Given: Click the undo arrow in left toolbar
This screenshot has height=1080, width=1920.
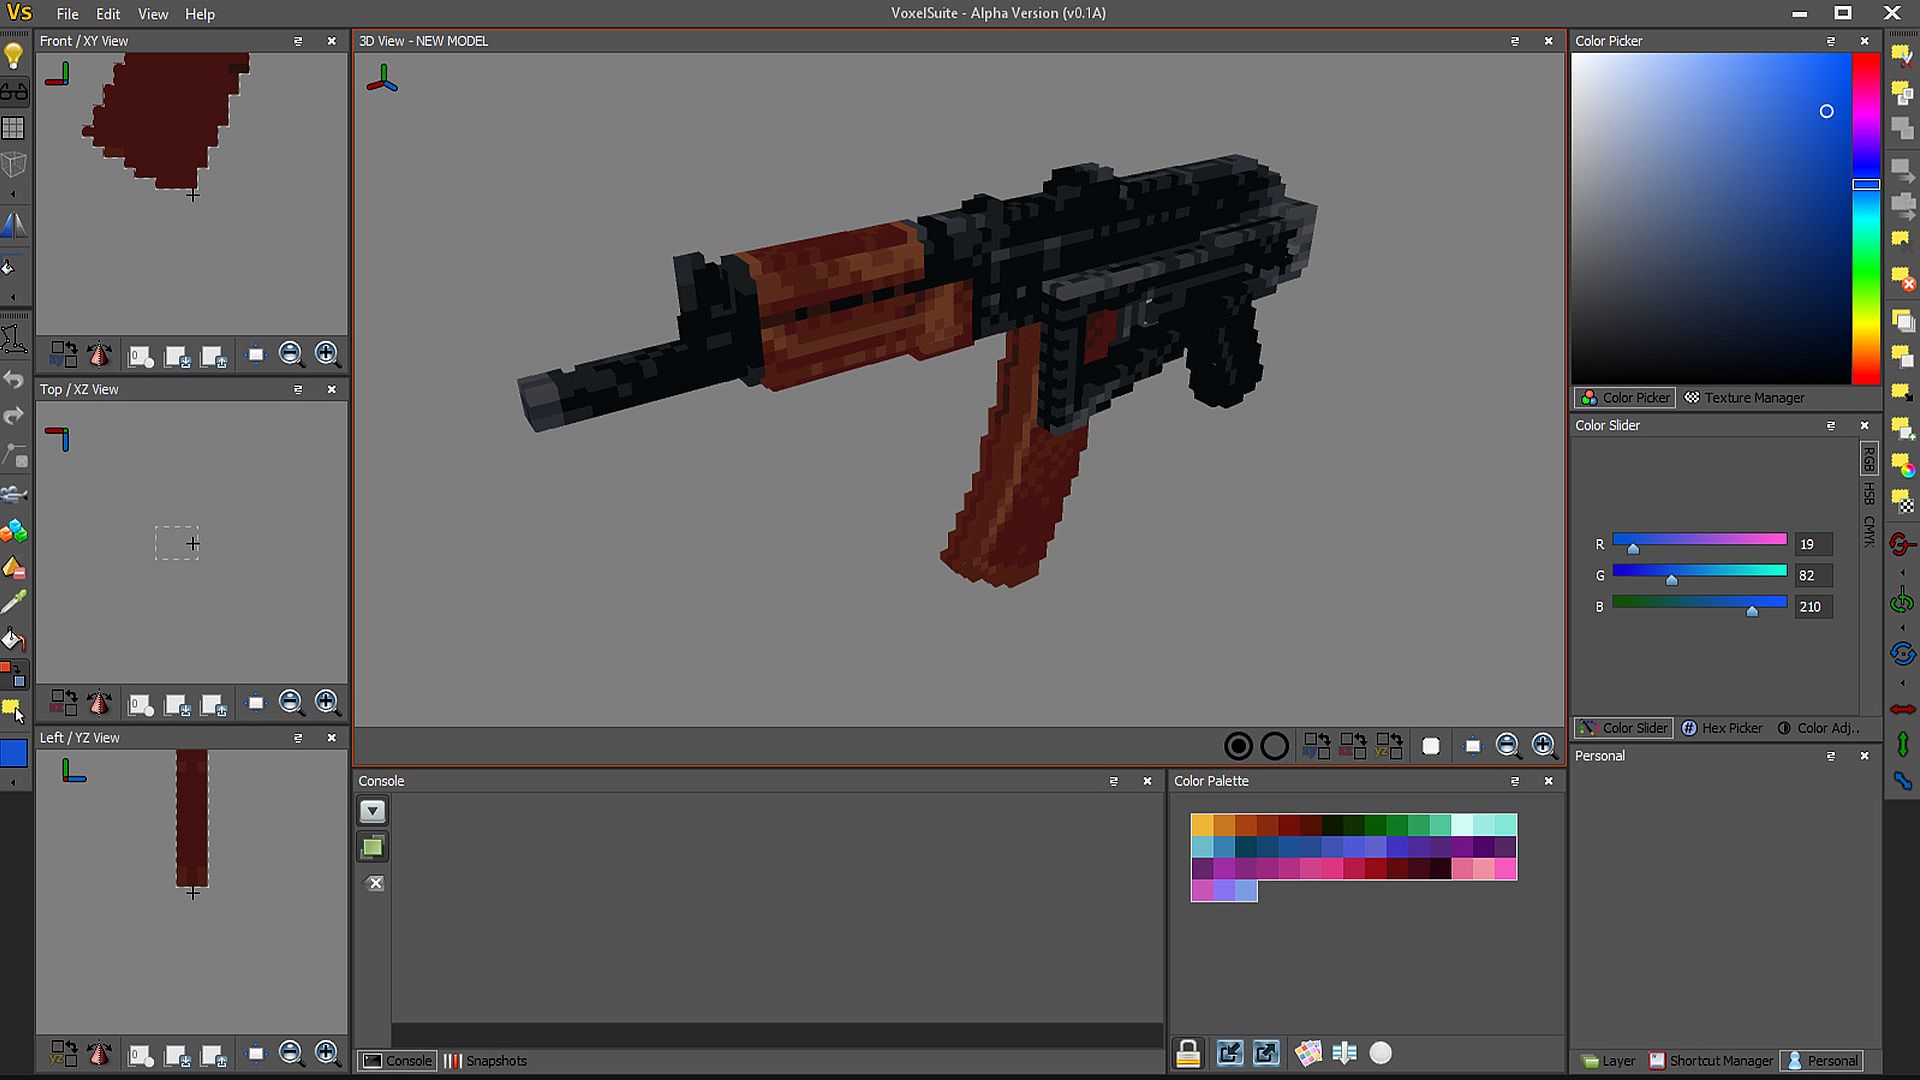Looking at the screenshot, I should pyautogui.click(x=14, y=380).
